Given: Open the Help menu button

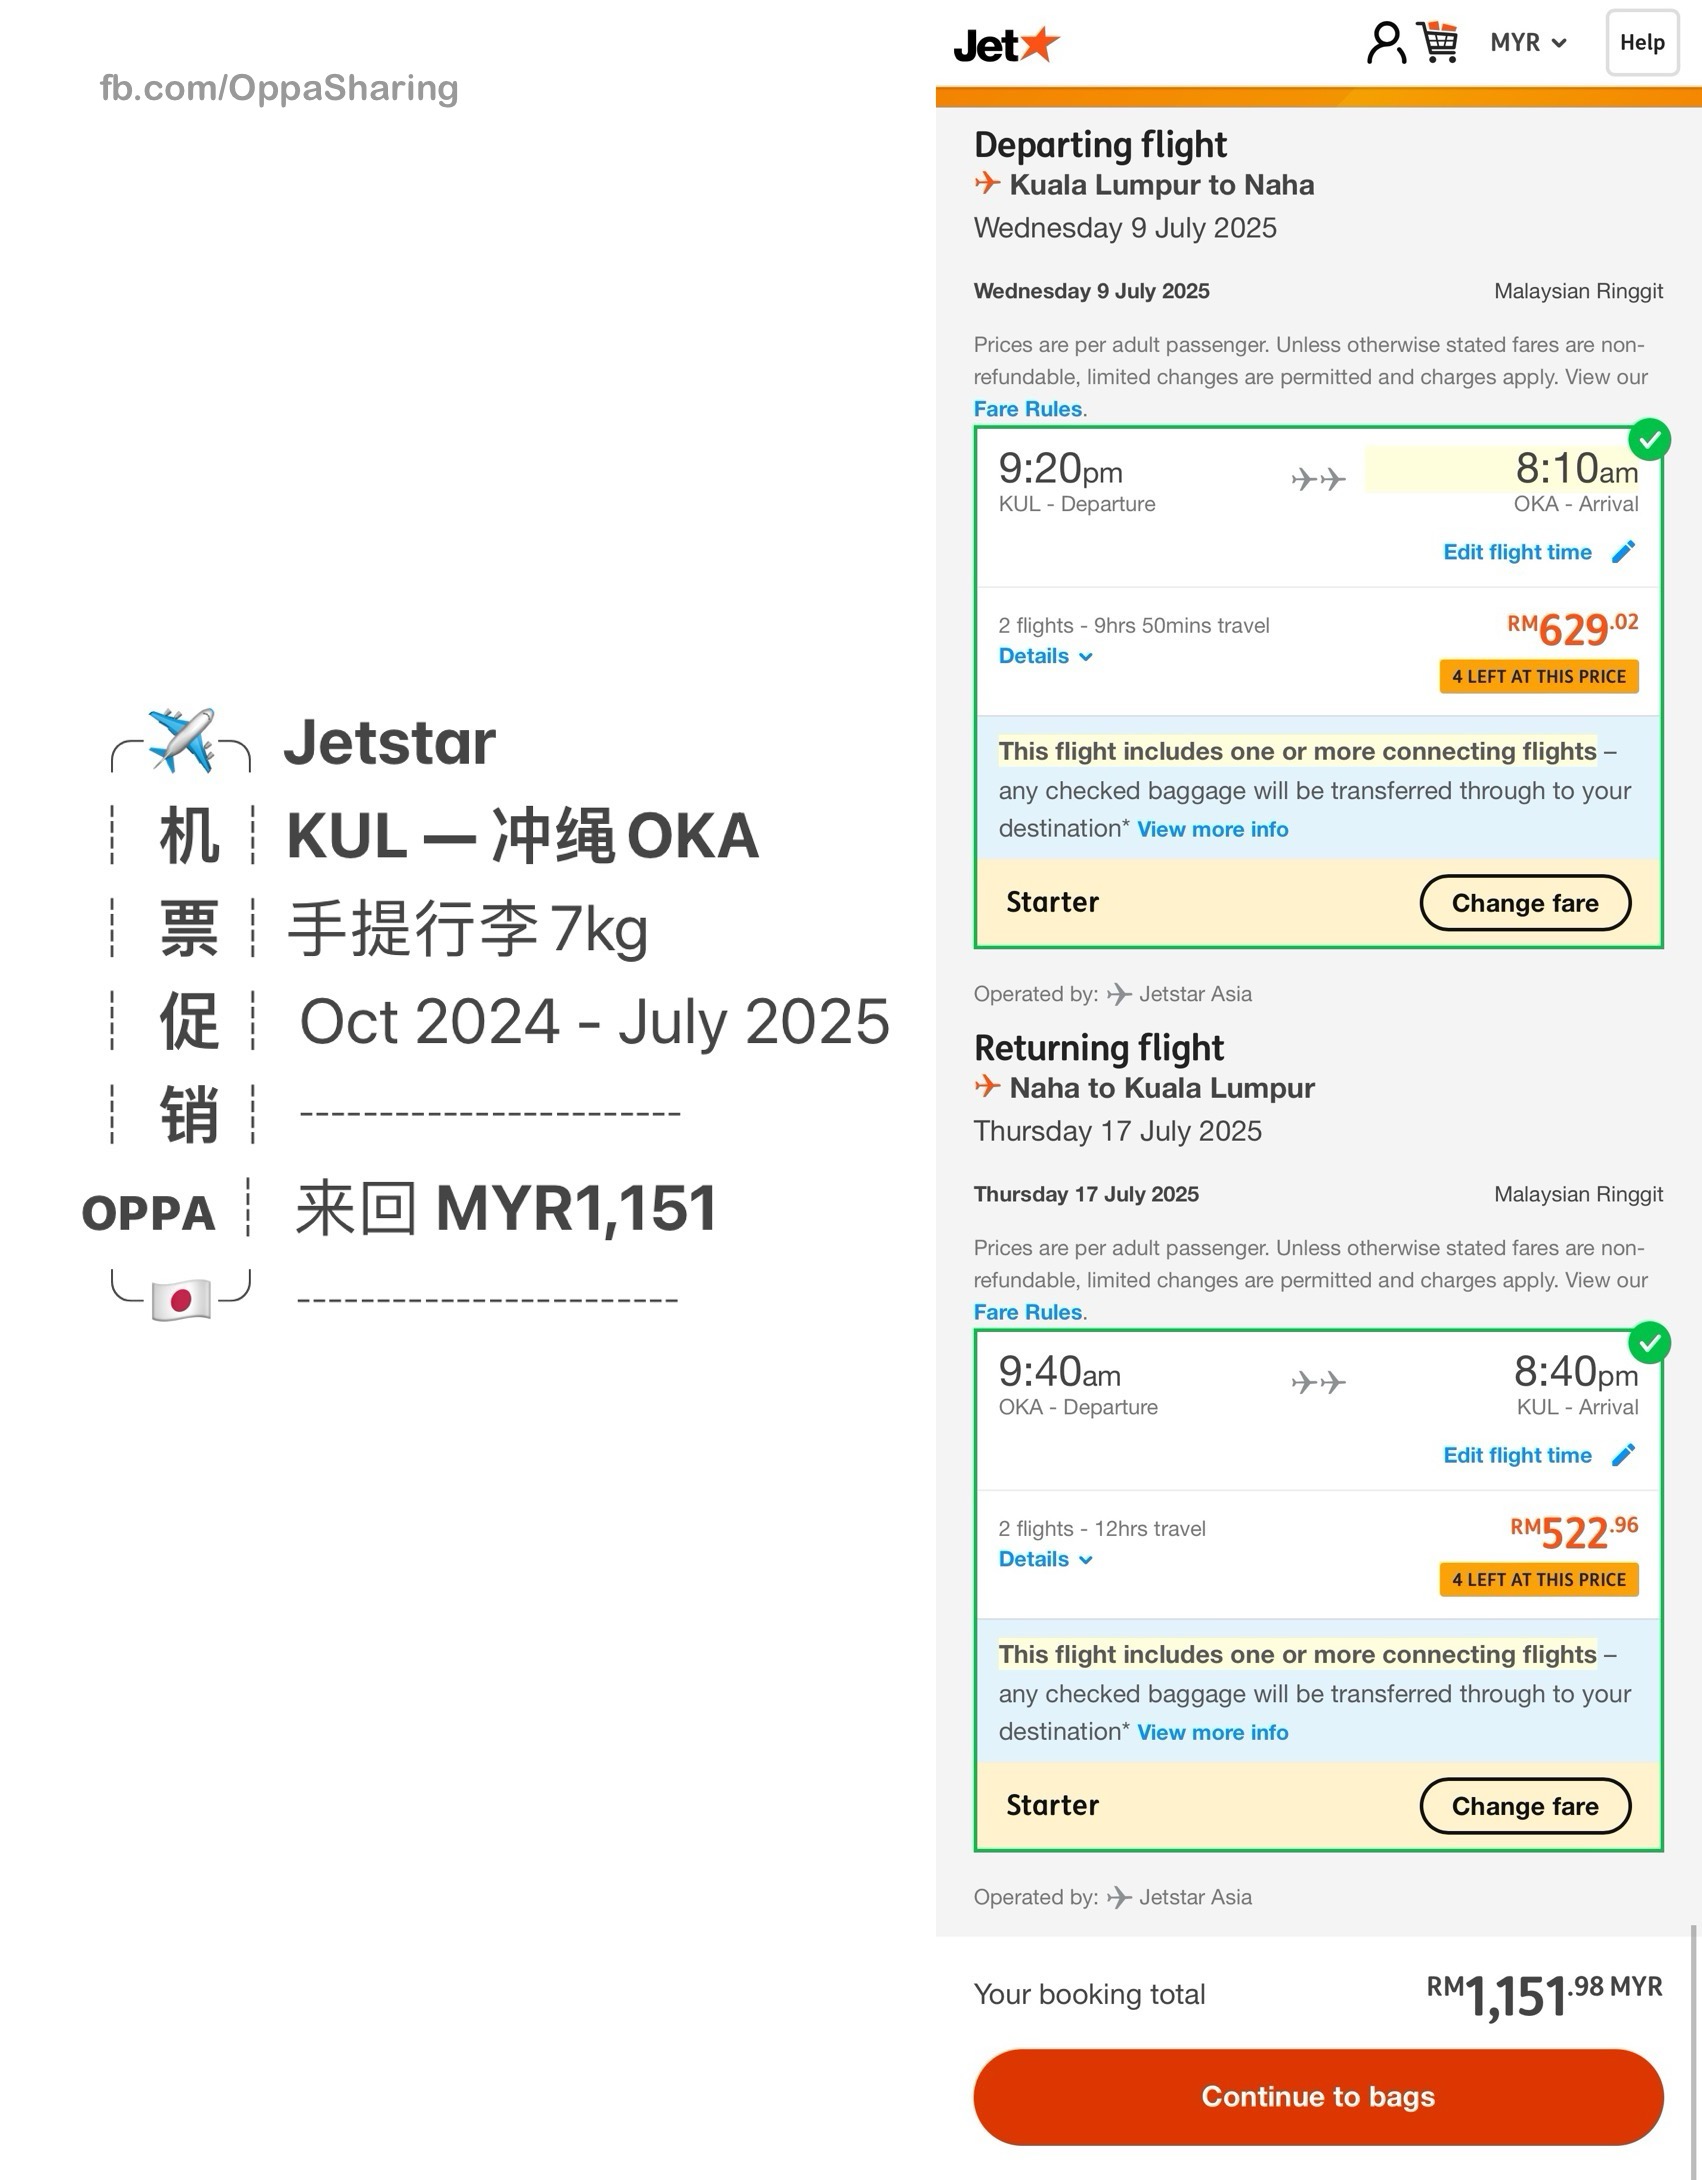Looking at the screenshot, I should tap(1642, 43).
